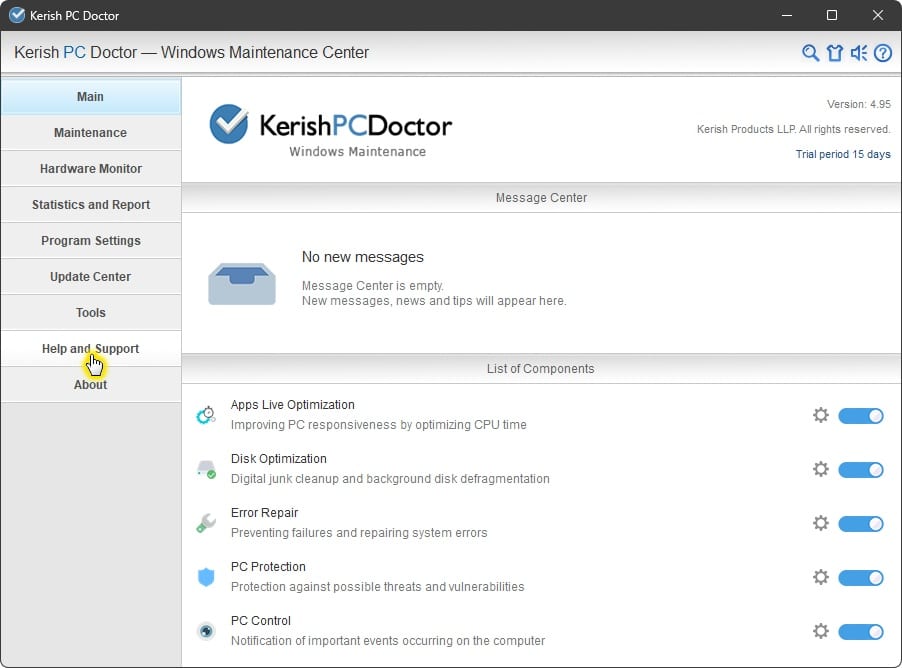Click the shirt-shaped skin icon in header
The height and width of the screenshot is (668, 902).
835,53
